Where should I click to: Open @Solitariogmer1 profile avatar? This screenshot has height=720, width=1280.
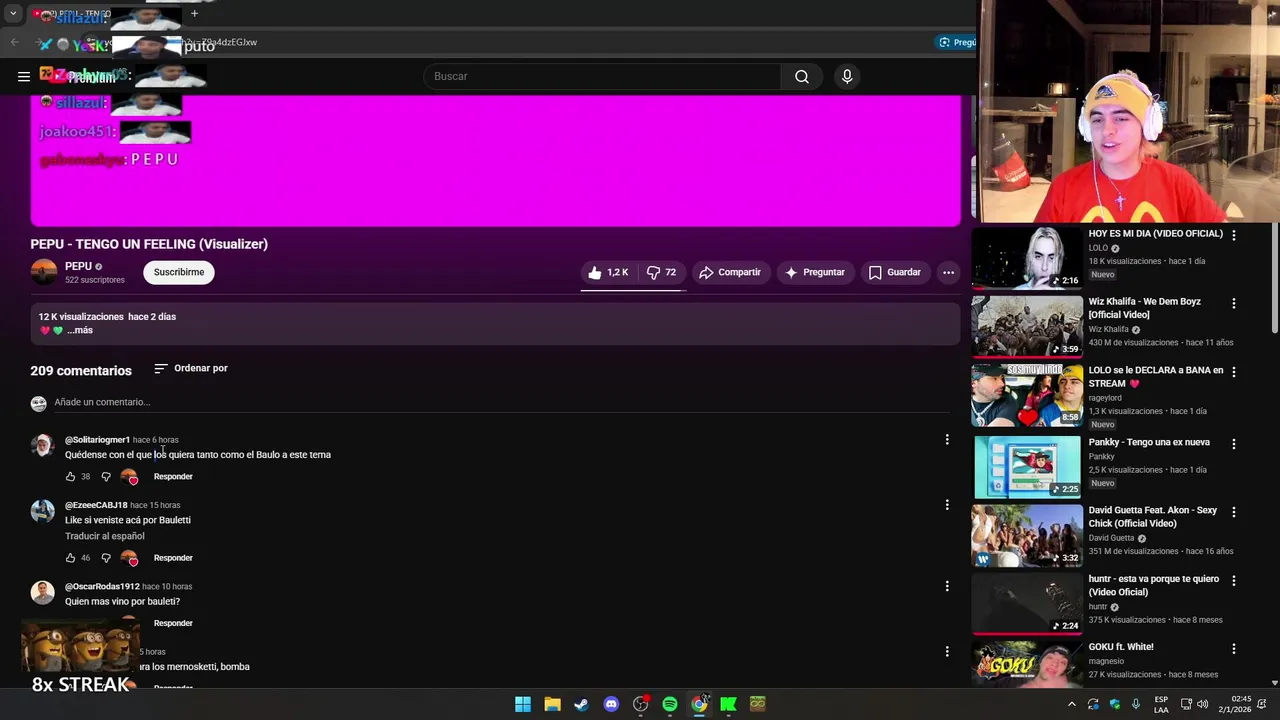(43, 446)
